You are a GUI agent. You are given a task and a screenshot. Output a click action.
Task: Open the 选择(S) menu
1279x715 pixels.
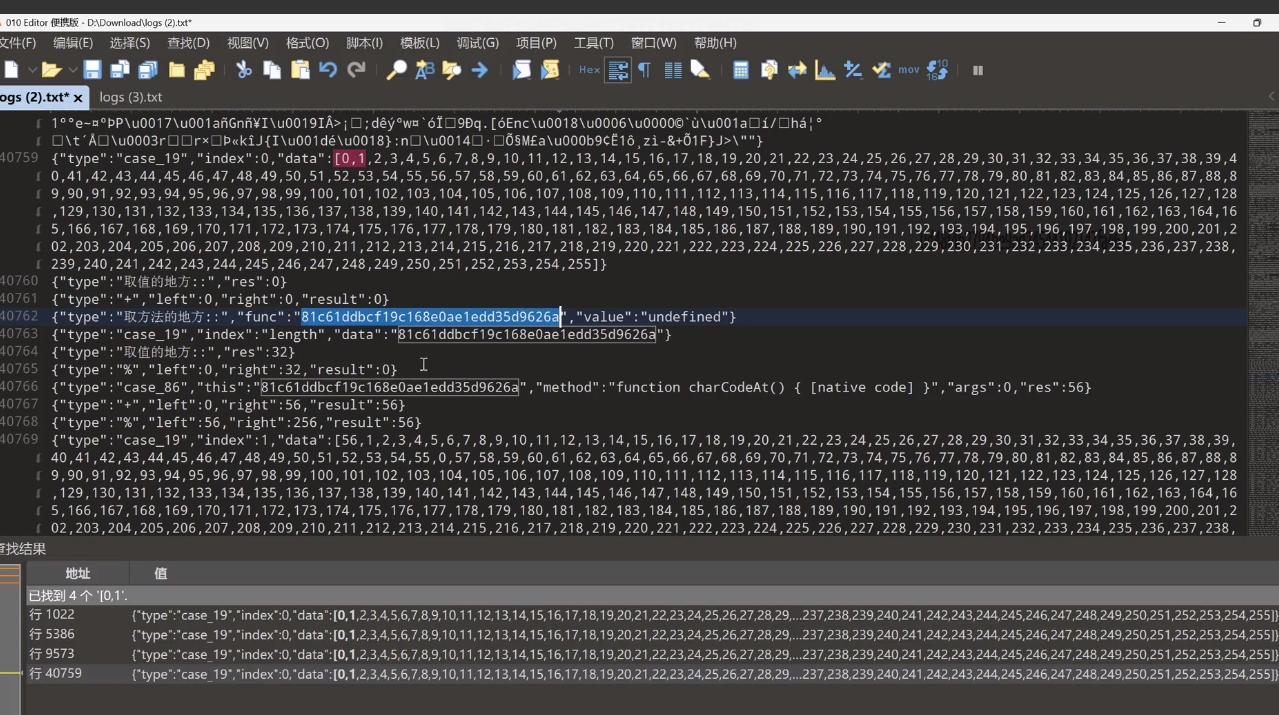(x=130, y=43)
